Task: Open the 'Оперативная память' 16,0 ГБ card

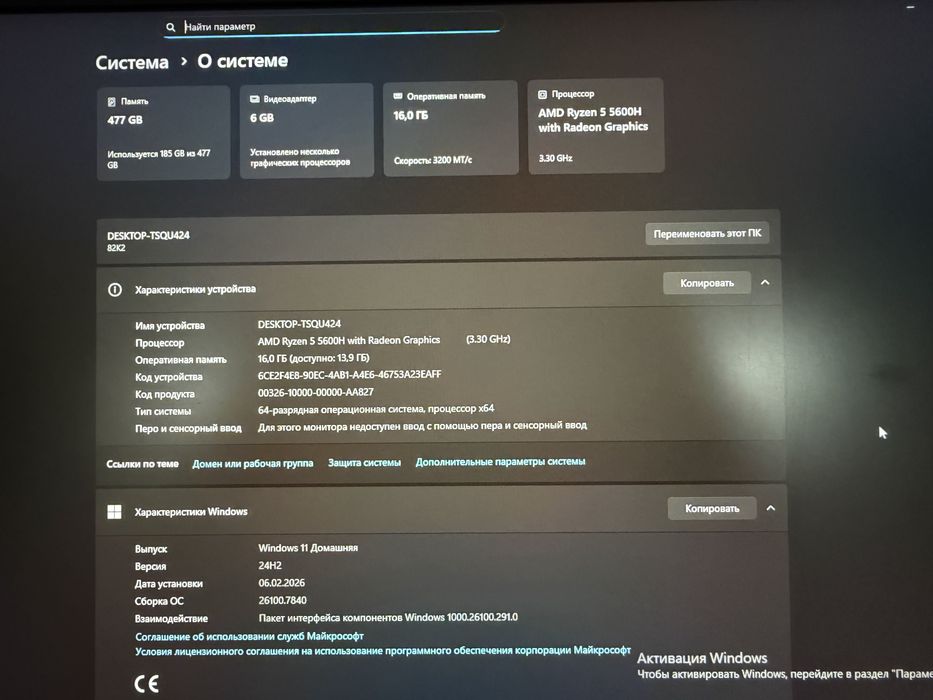Action: (450, 128)
